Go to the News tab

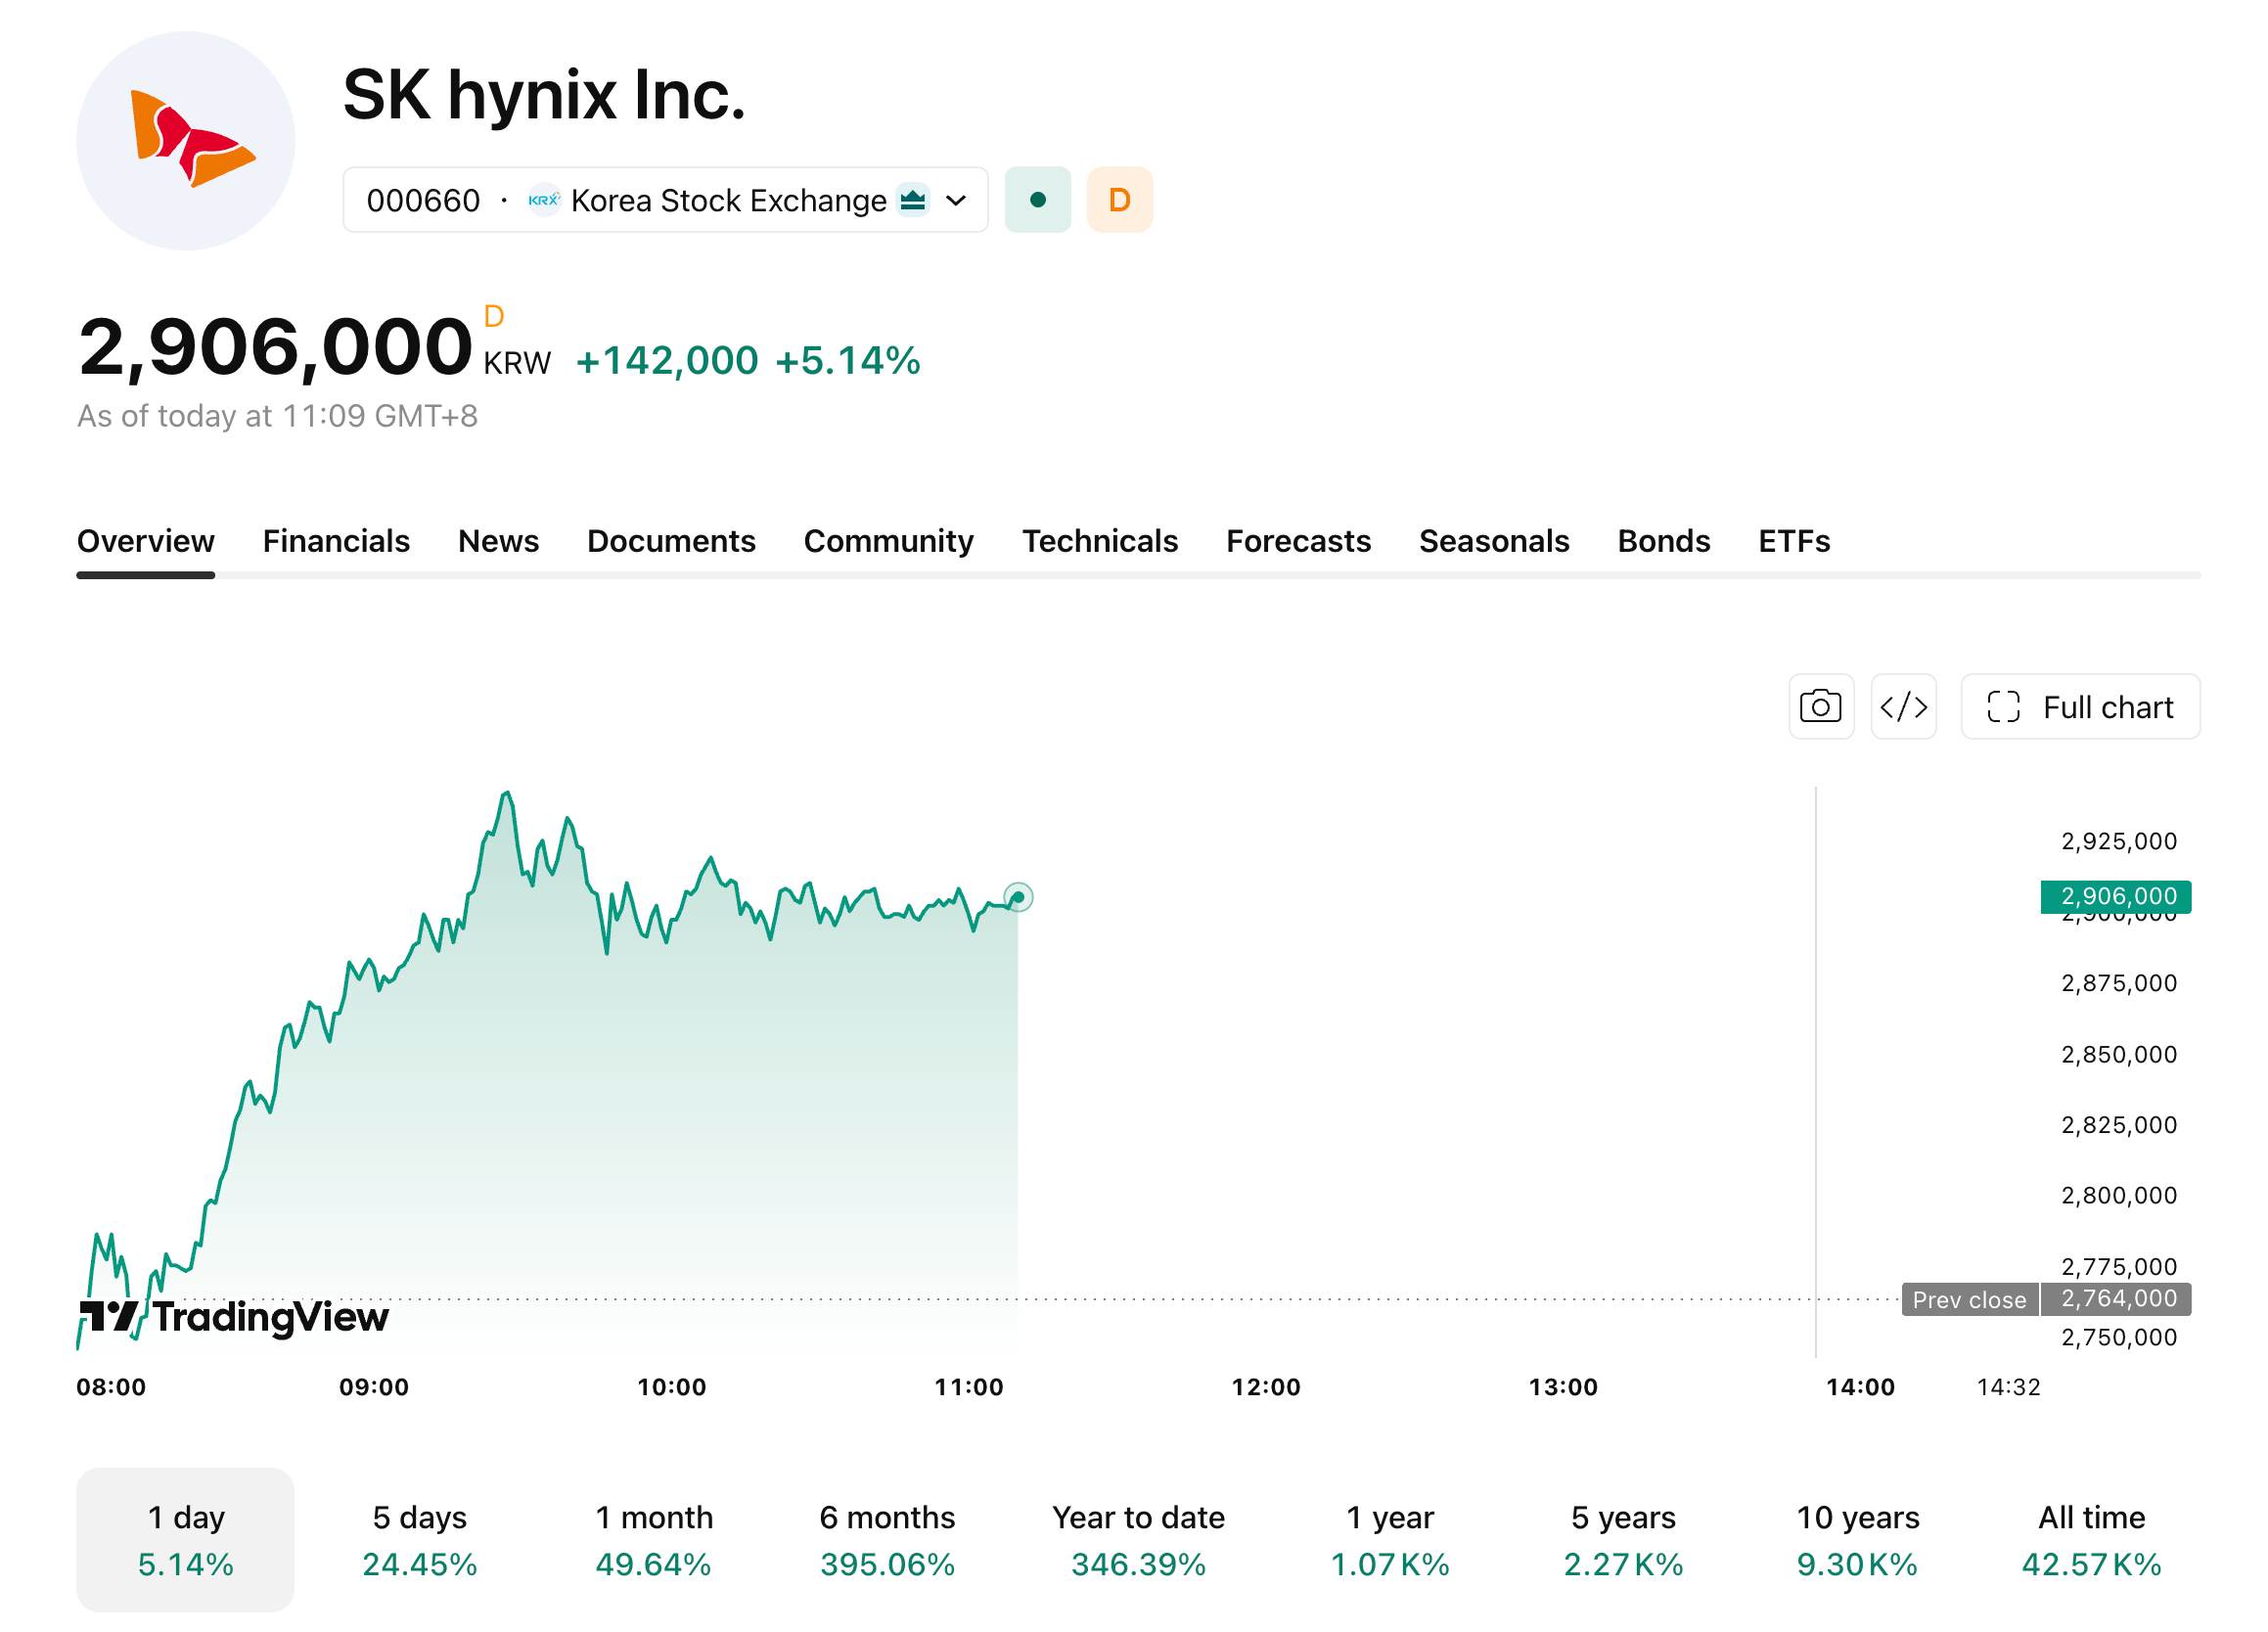(x=498, y=541)
